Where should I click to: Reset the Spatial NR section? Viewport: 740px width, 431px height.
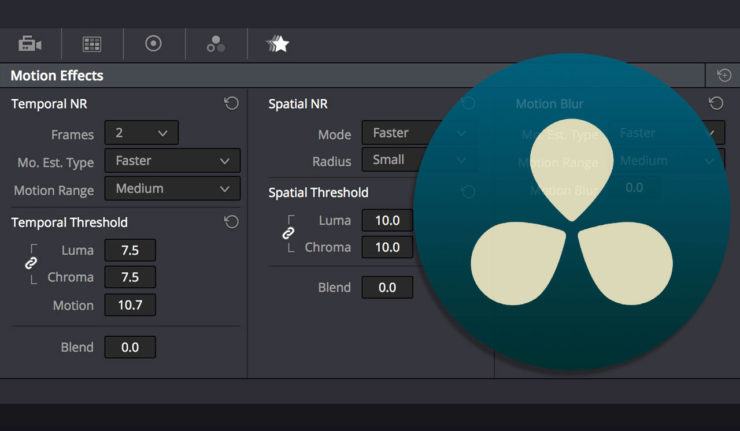coord(468,103)
